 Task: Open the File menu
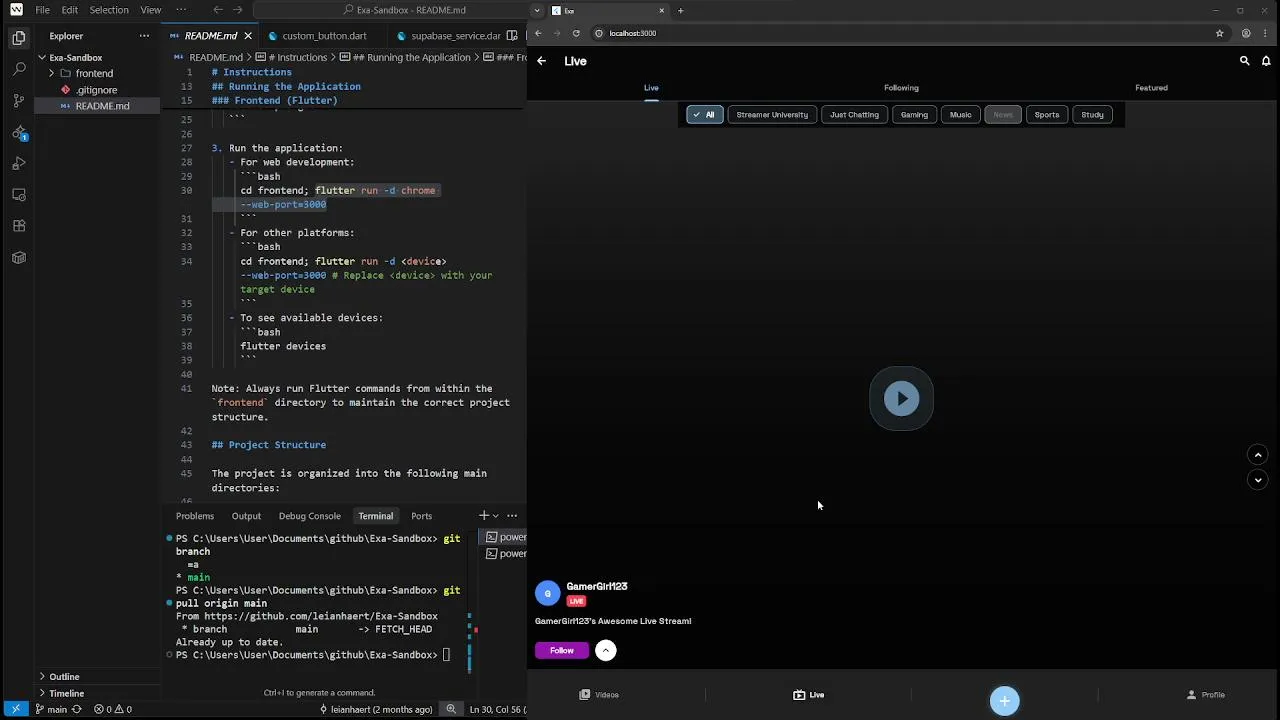tap(43, 10)
